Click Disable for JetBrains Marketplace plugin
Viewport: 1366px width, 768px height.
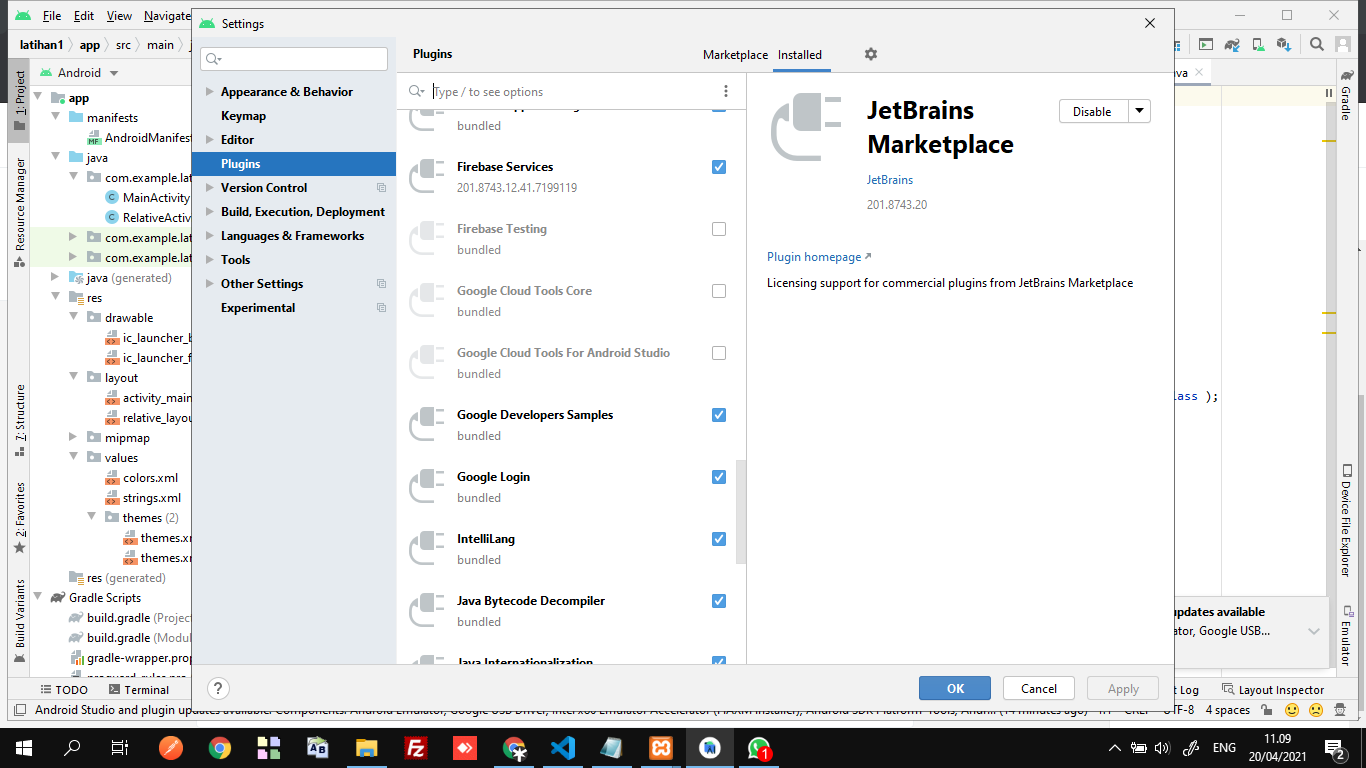[x=1093, y=111]
